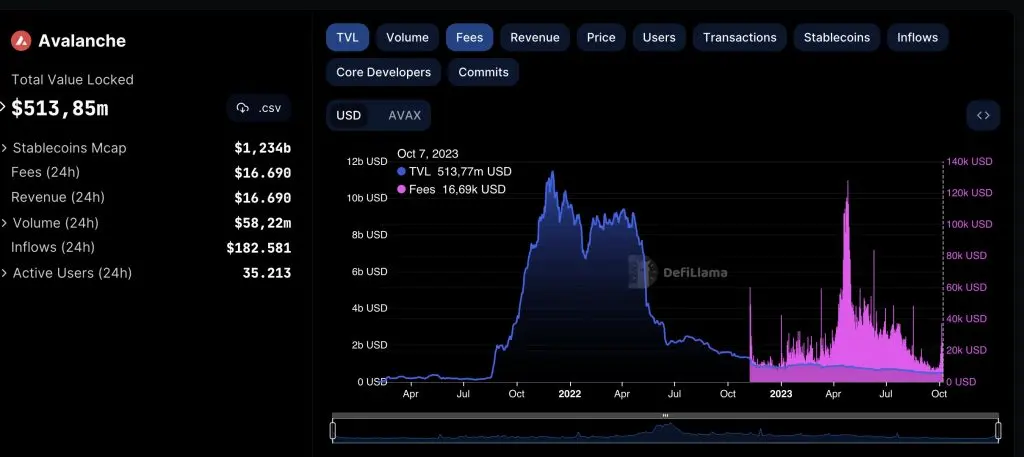This screenshot has width=1024, height=457.
Task: Toggle the Fees chart metric
Action: [x=469, y=37]
